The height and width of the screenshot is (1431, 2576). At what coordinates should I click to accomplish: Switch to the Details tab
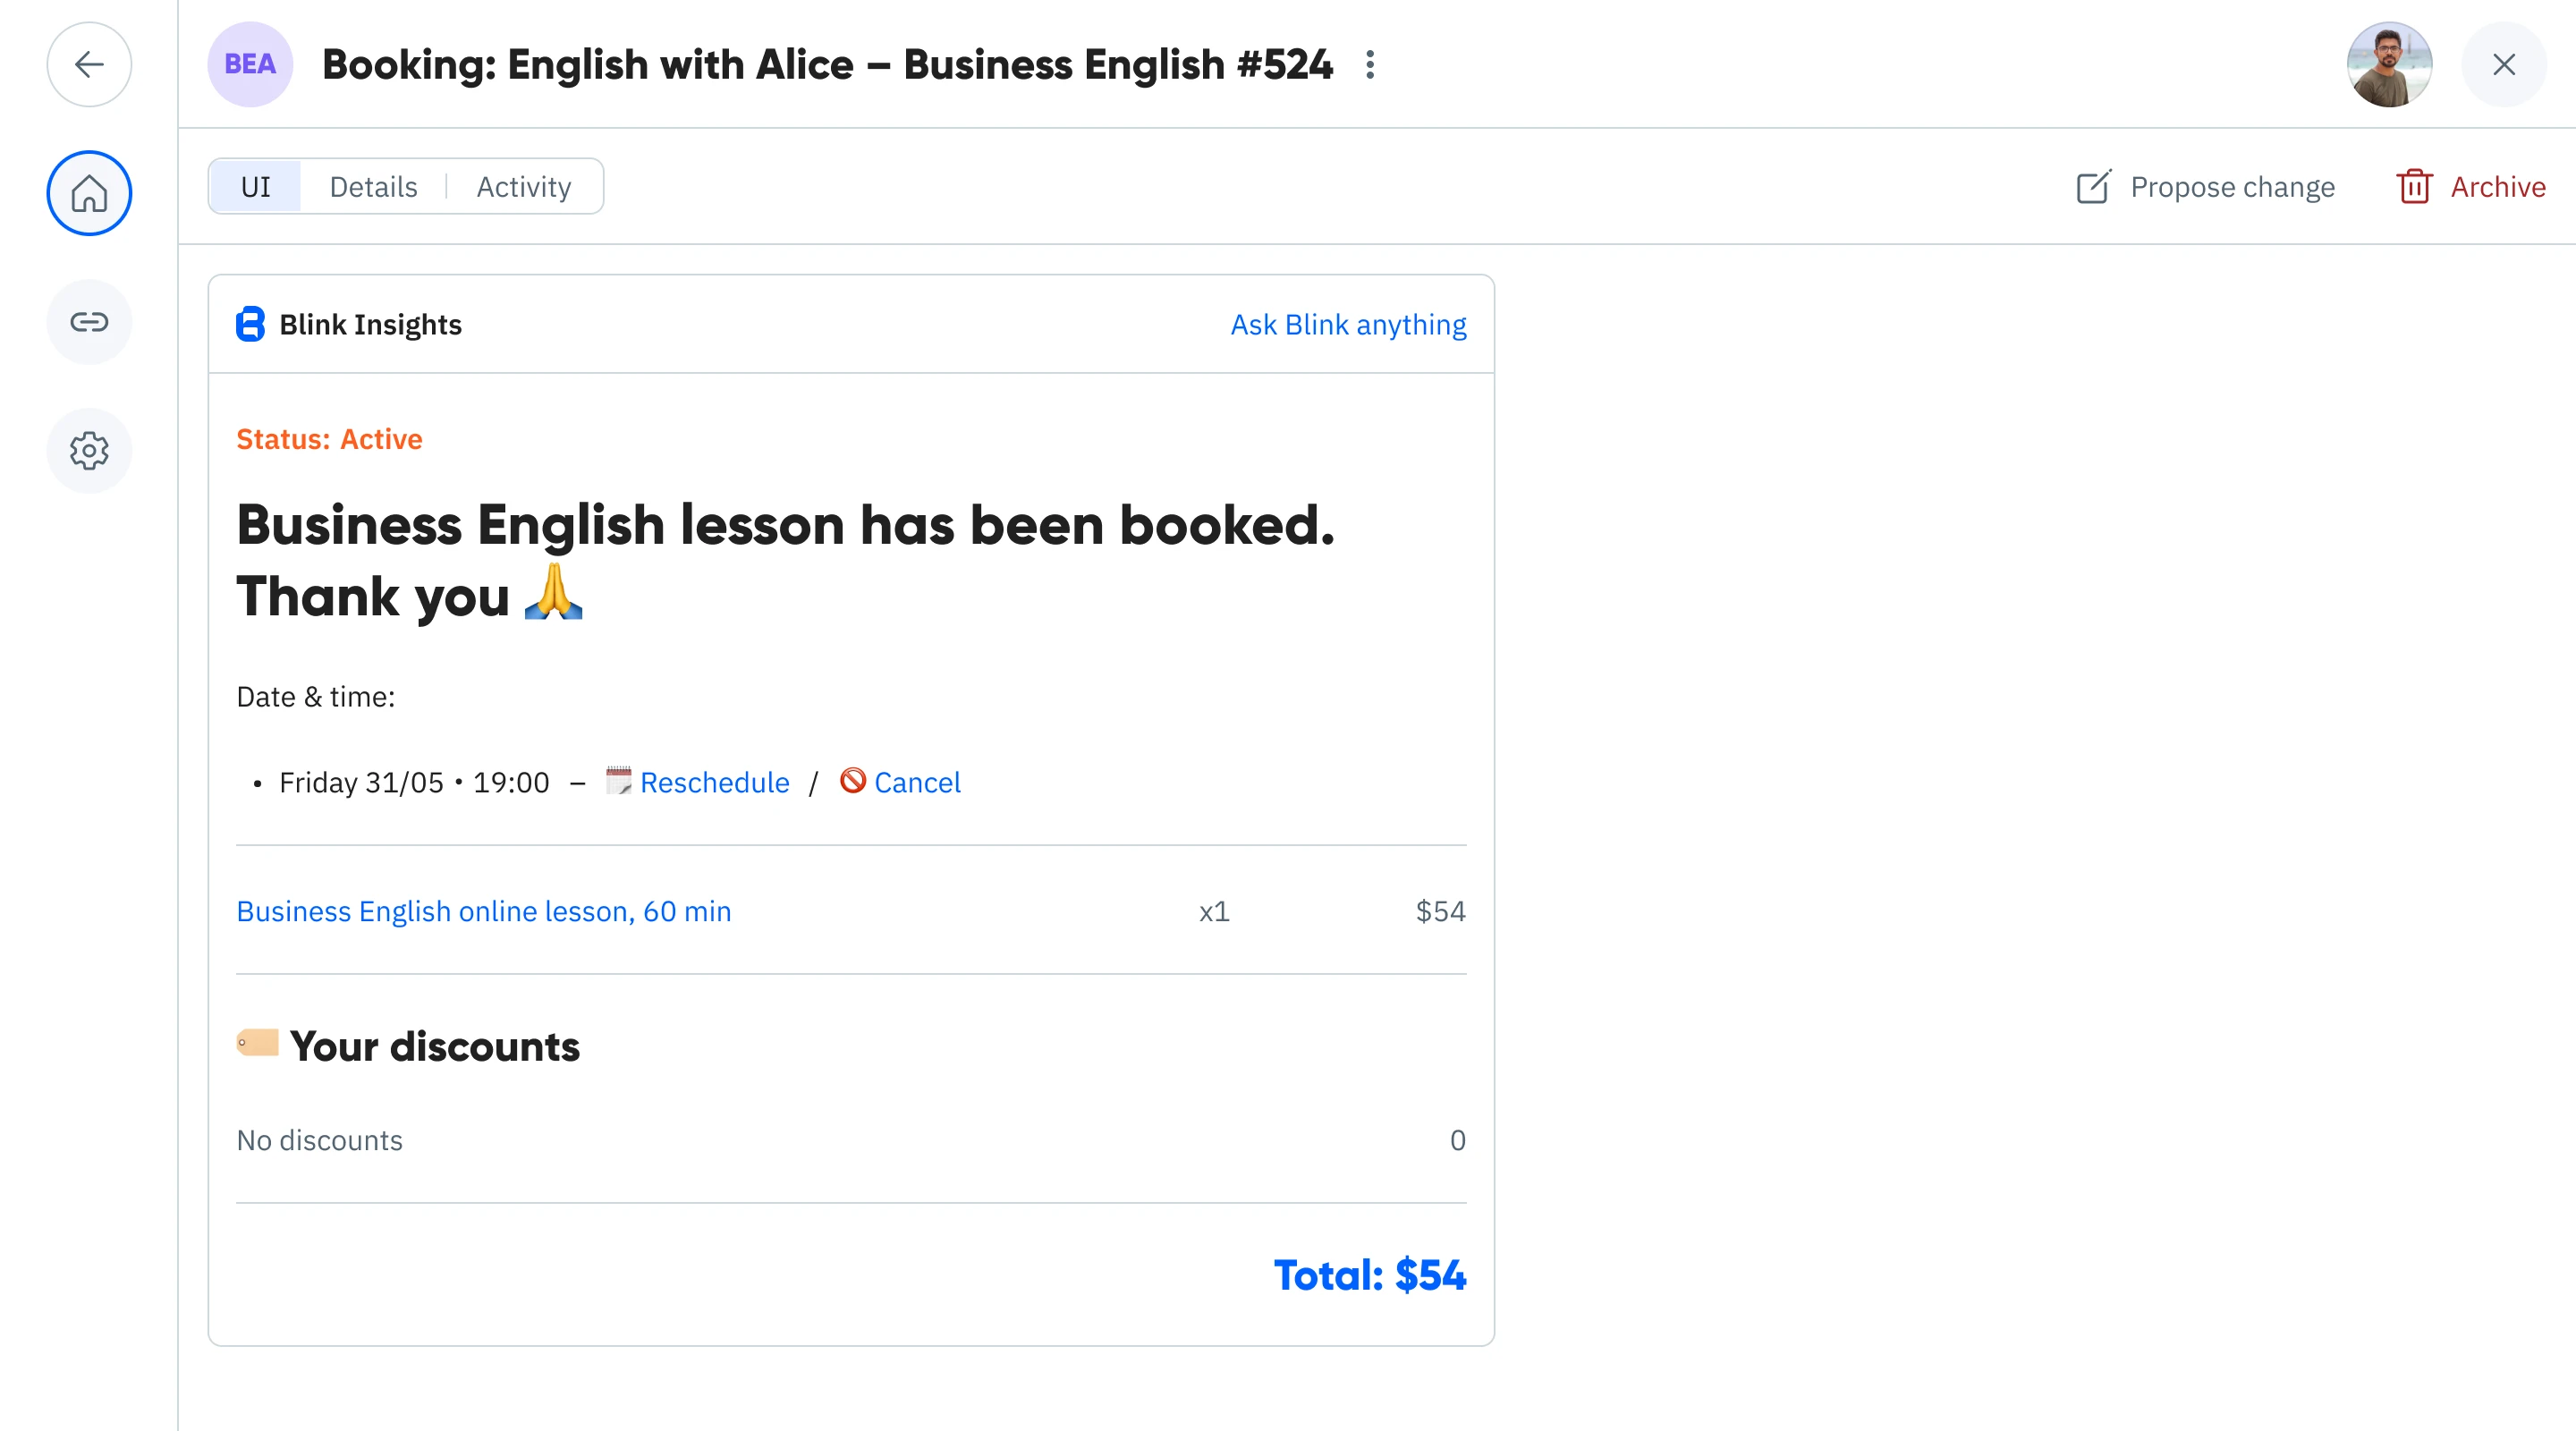click(373, 187)
